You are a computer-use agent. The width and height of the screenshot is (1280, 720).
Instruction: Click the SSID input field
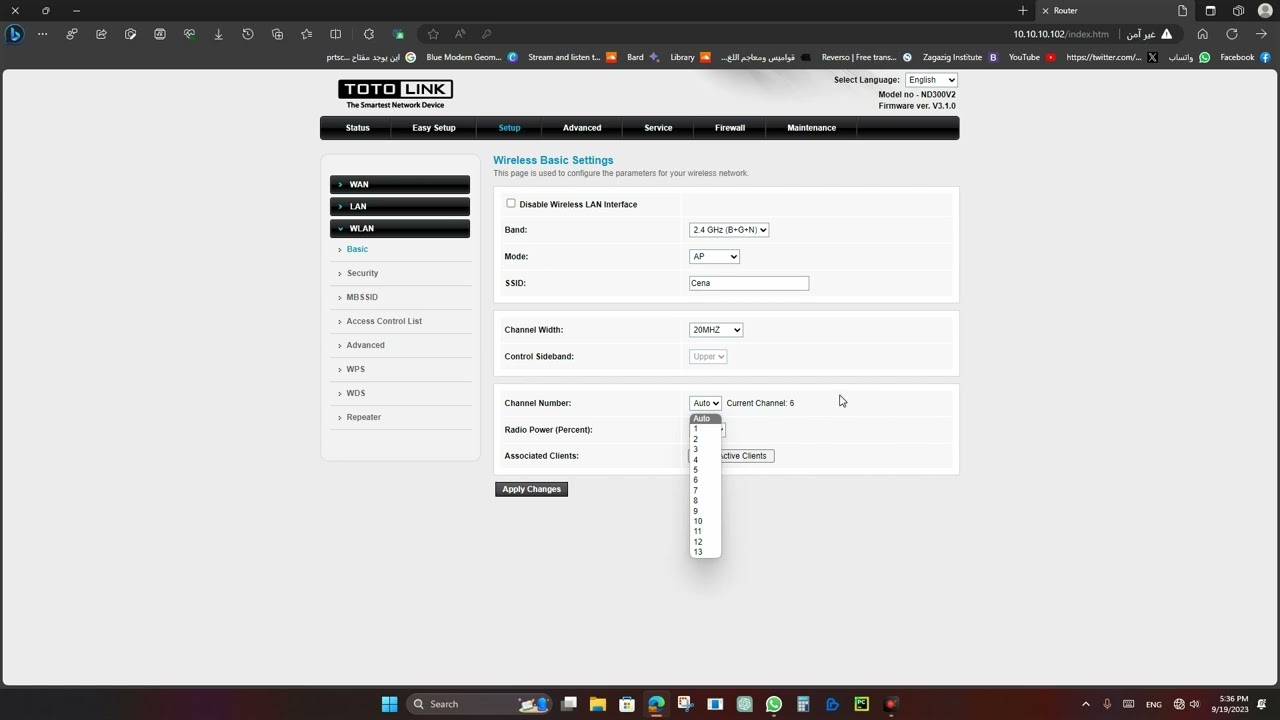point(749,283)
